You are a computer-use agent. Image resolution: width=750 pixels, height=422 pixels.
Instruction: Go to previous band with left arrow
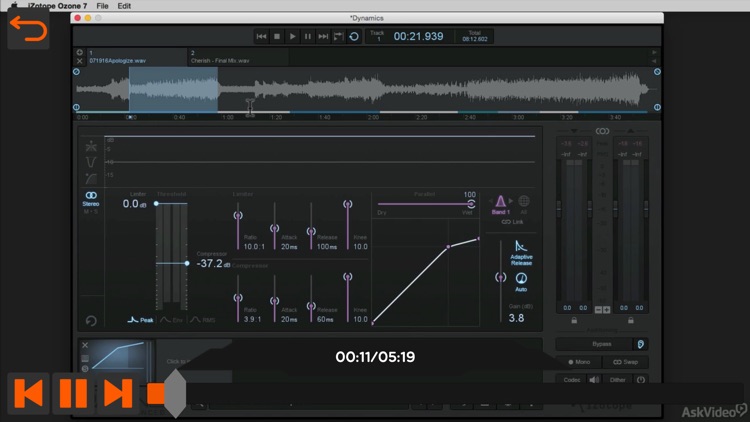(490, 201)
